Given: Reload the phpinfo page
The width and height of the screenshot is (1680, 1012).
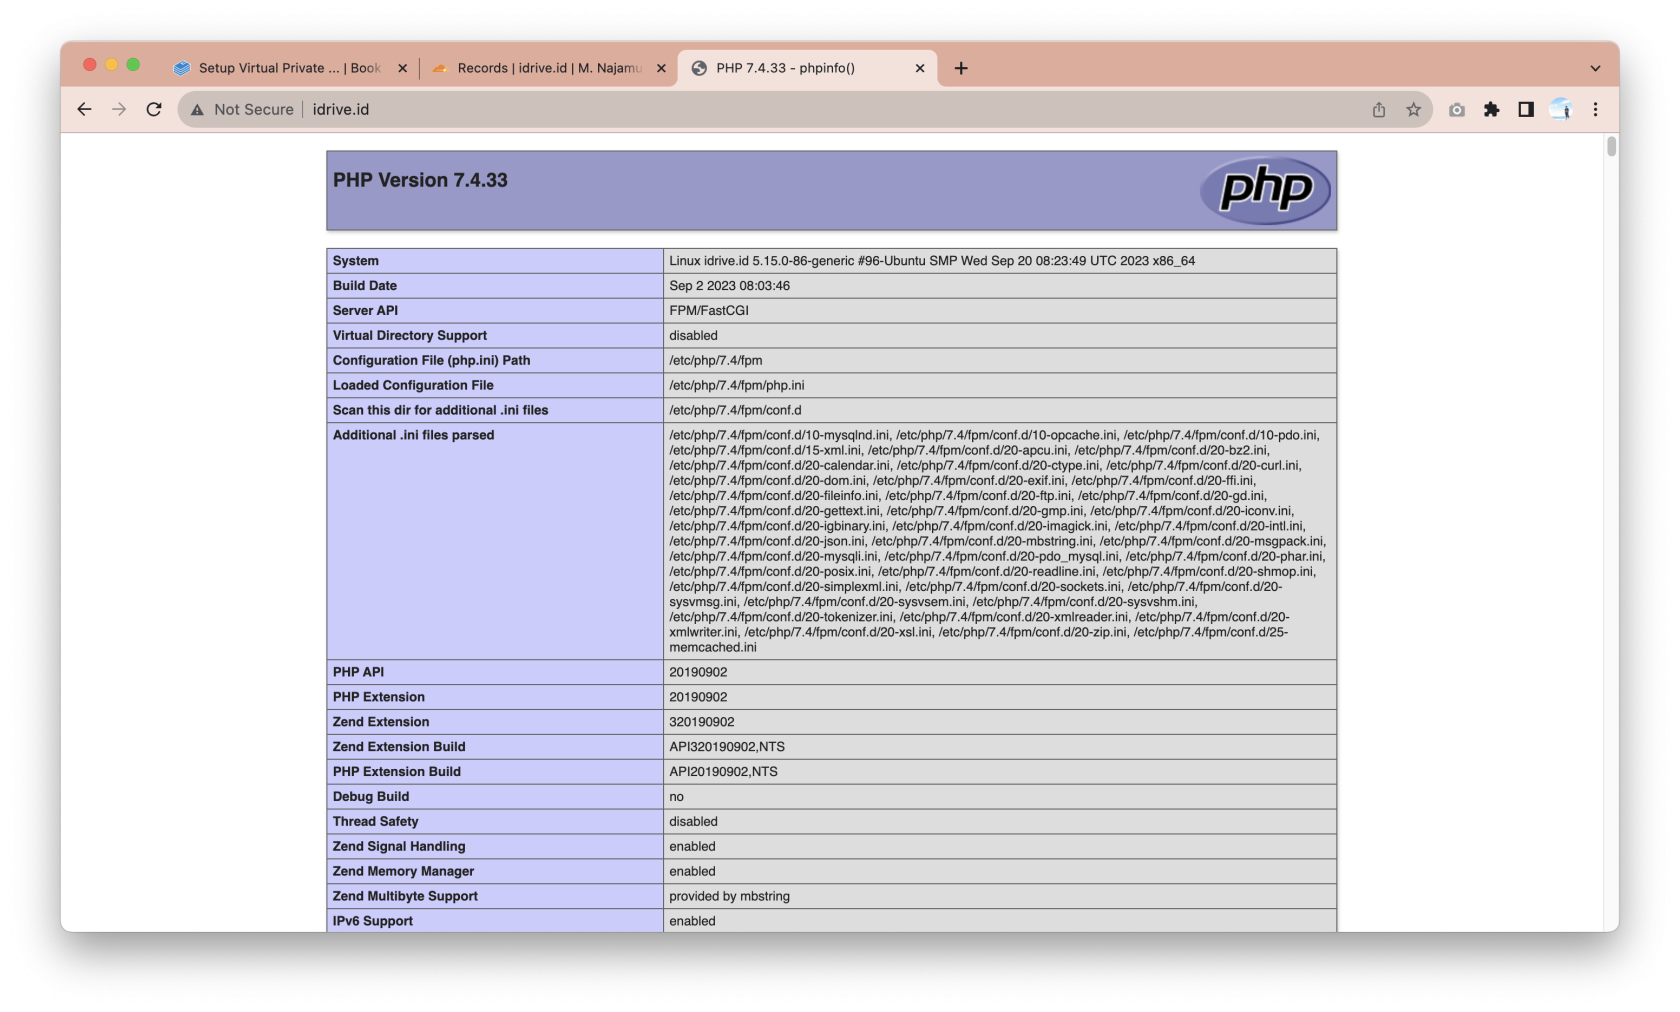Looking at the screenshot, I should coord(154,109).
